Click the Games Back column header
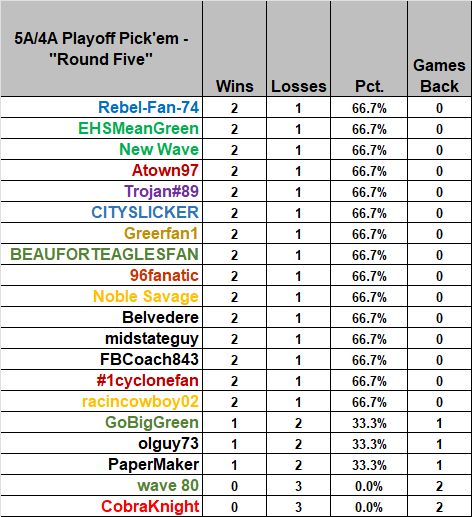The width and height of the screenshot is (472, 517). point(439,49)
